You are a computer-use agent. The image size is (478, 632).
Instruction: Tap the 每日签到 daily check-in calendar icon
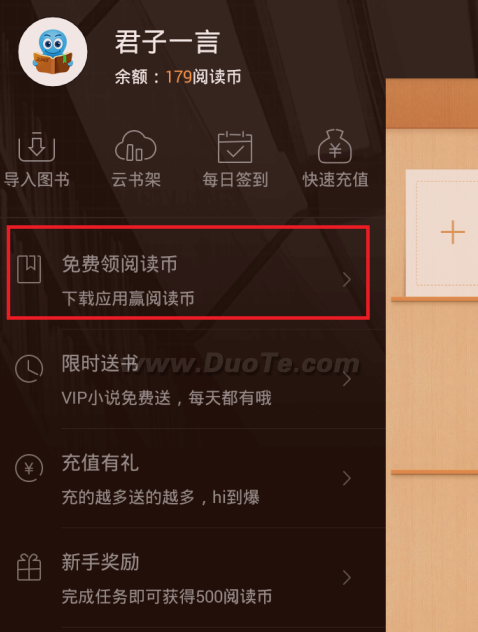235,147
